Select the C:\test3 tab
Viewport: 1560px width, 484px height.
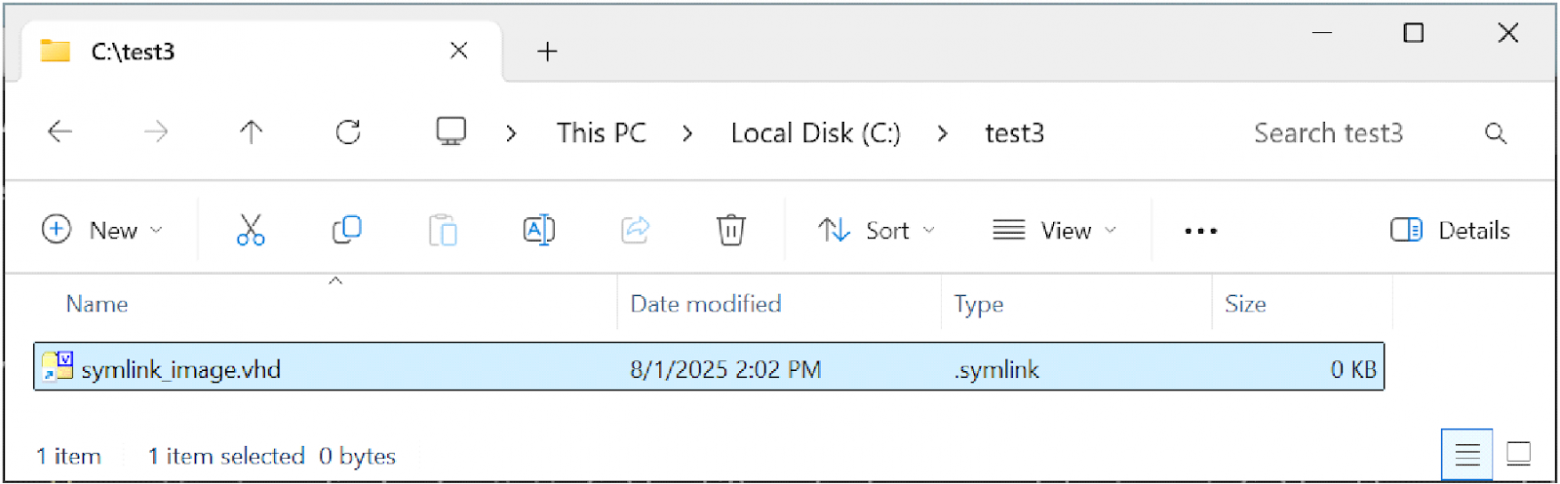[x=240, y=52]
